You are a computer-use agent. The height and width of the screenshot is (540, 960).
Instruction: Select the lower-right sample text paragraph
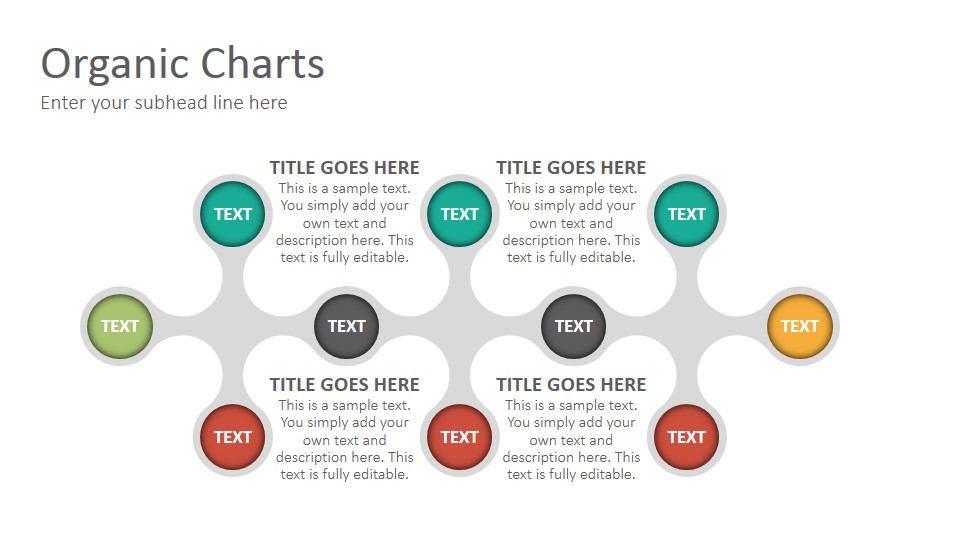(x=571, y=440)
